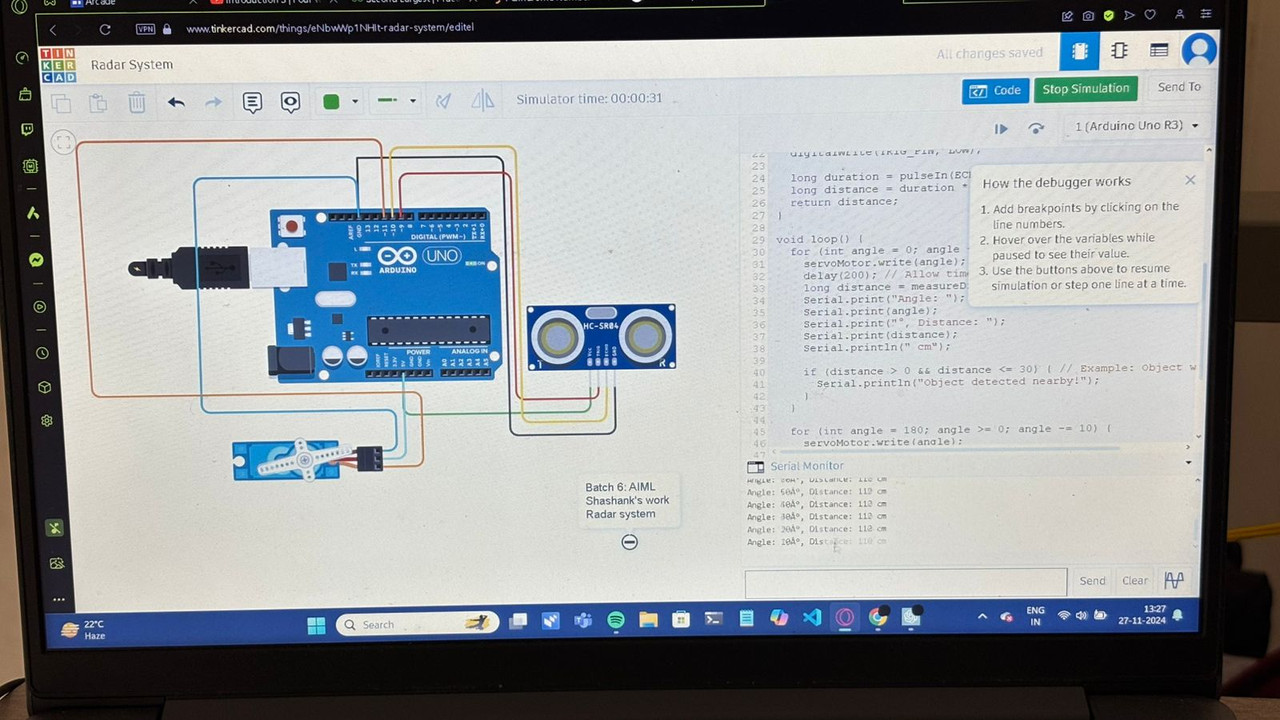
Task: Open Opera easy setup sliders icon
Action: click(x=1206, y=14)
